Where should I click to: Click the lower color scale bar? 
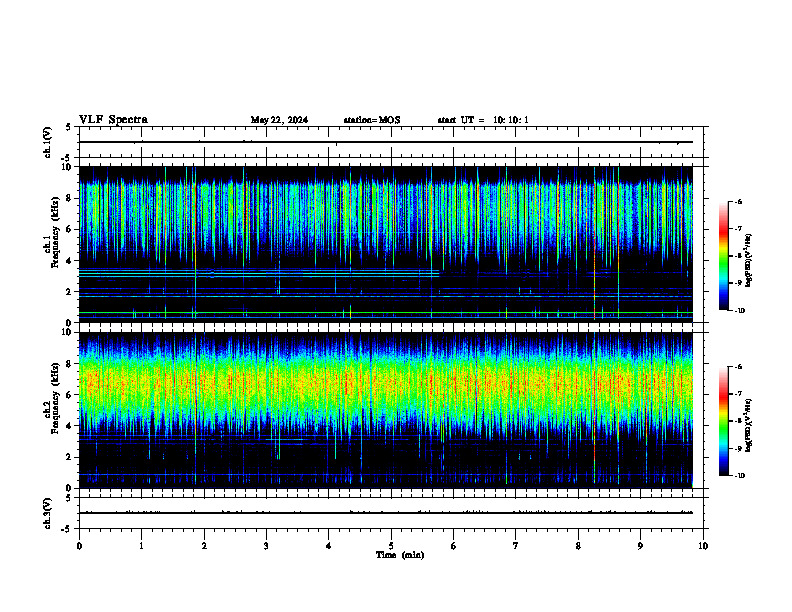point(723,421)
